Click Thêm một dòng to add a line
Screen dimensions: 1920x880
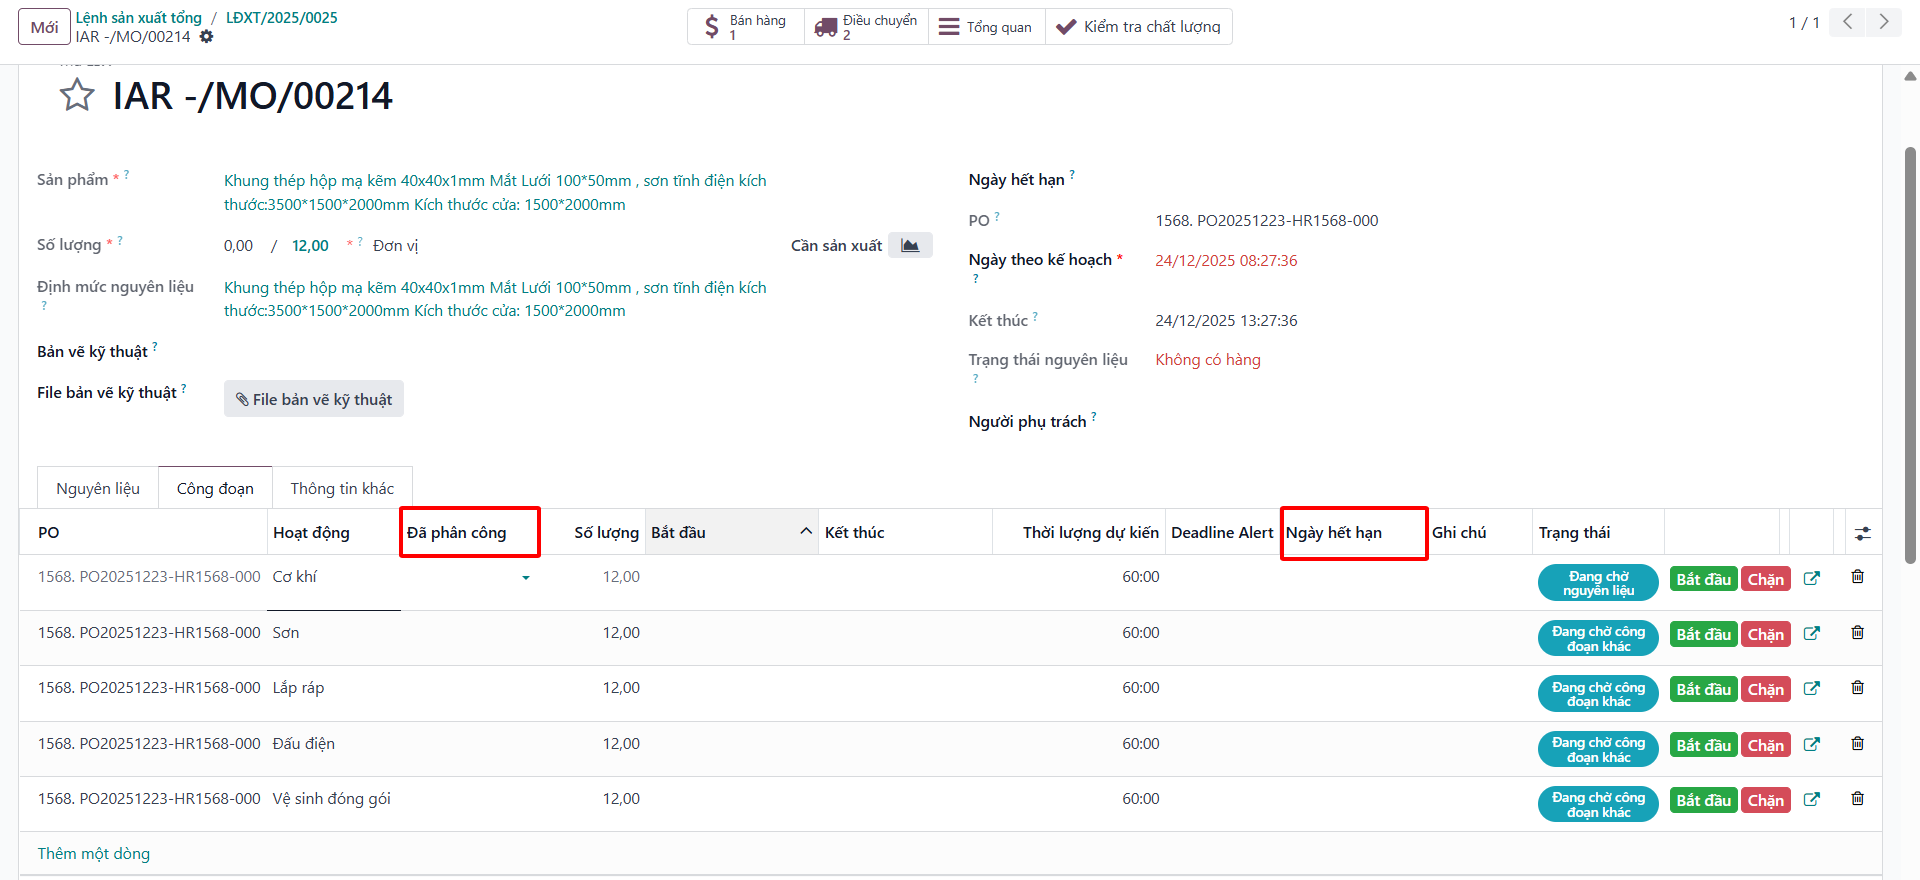pos(94,854)
